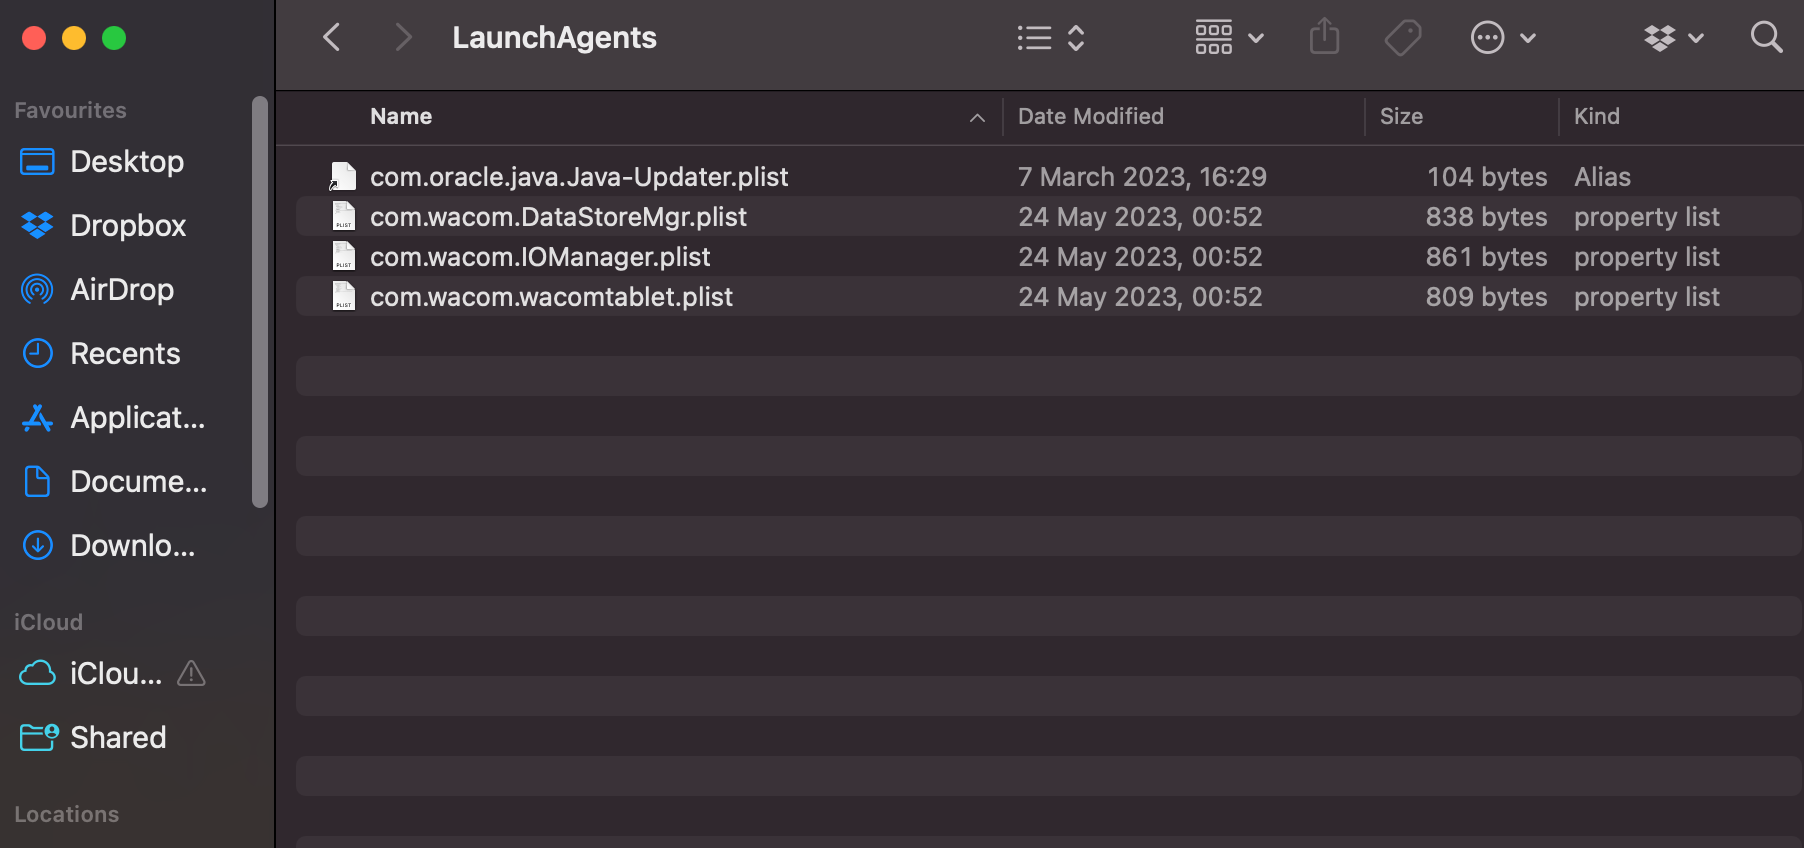This screenshot has height=848, width=1804.
Task: Sort by the Name column header
Action: coord(401,117)
